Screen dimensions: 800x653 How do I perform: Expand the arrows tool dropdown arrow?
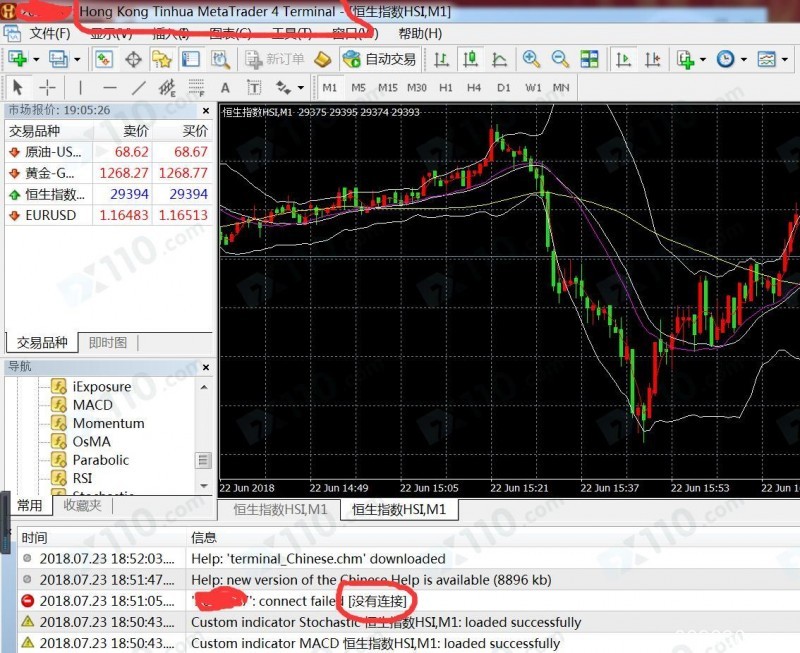(301, 88)
